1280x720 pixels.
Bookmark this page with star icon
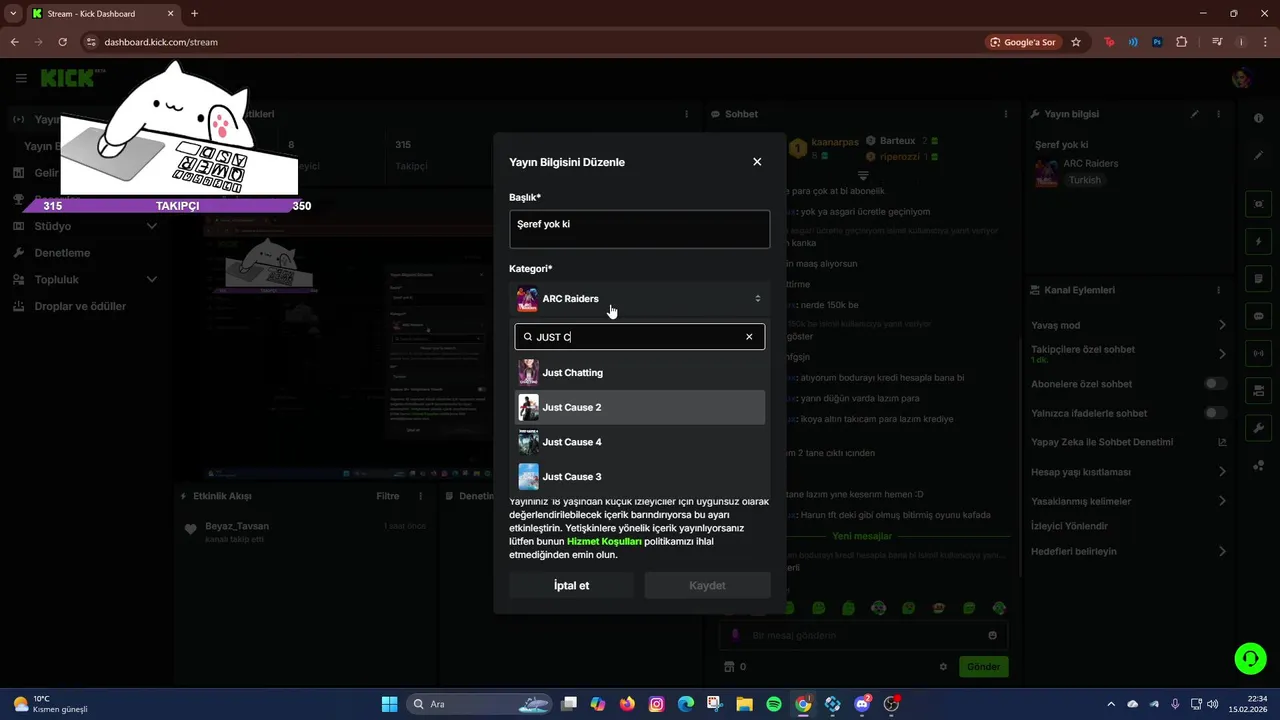(1076, 42)
